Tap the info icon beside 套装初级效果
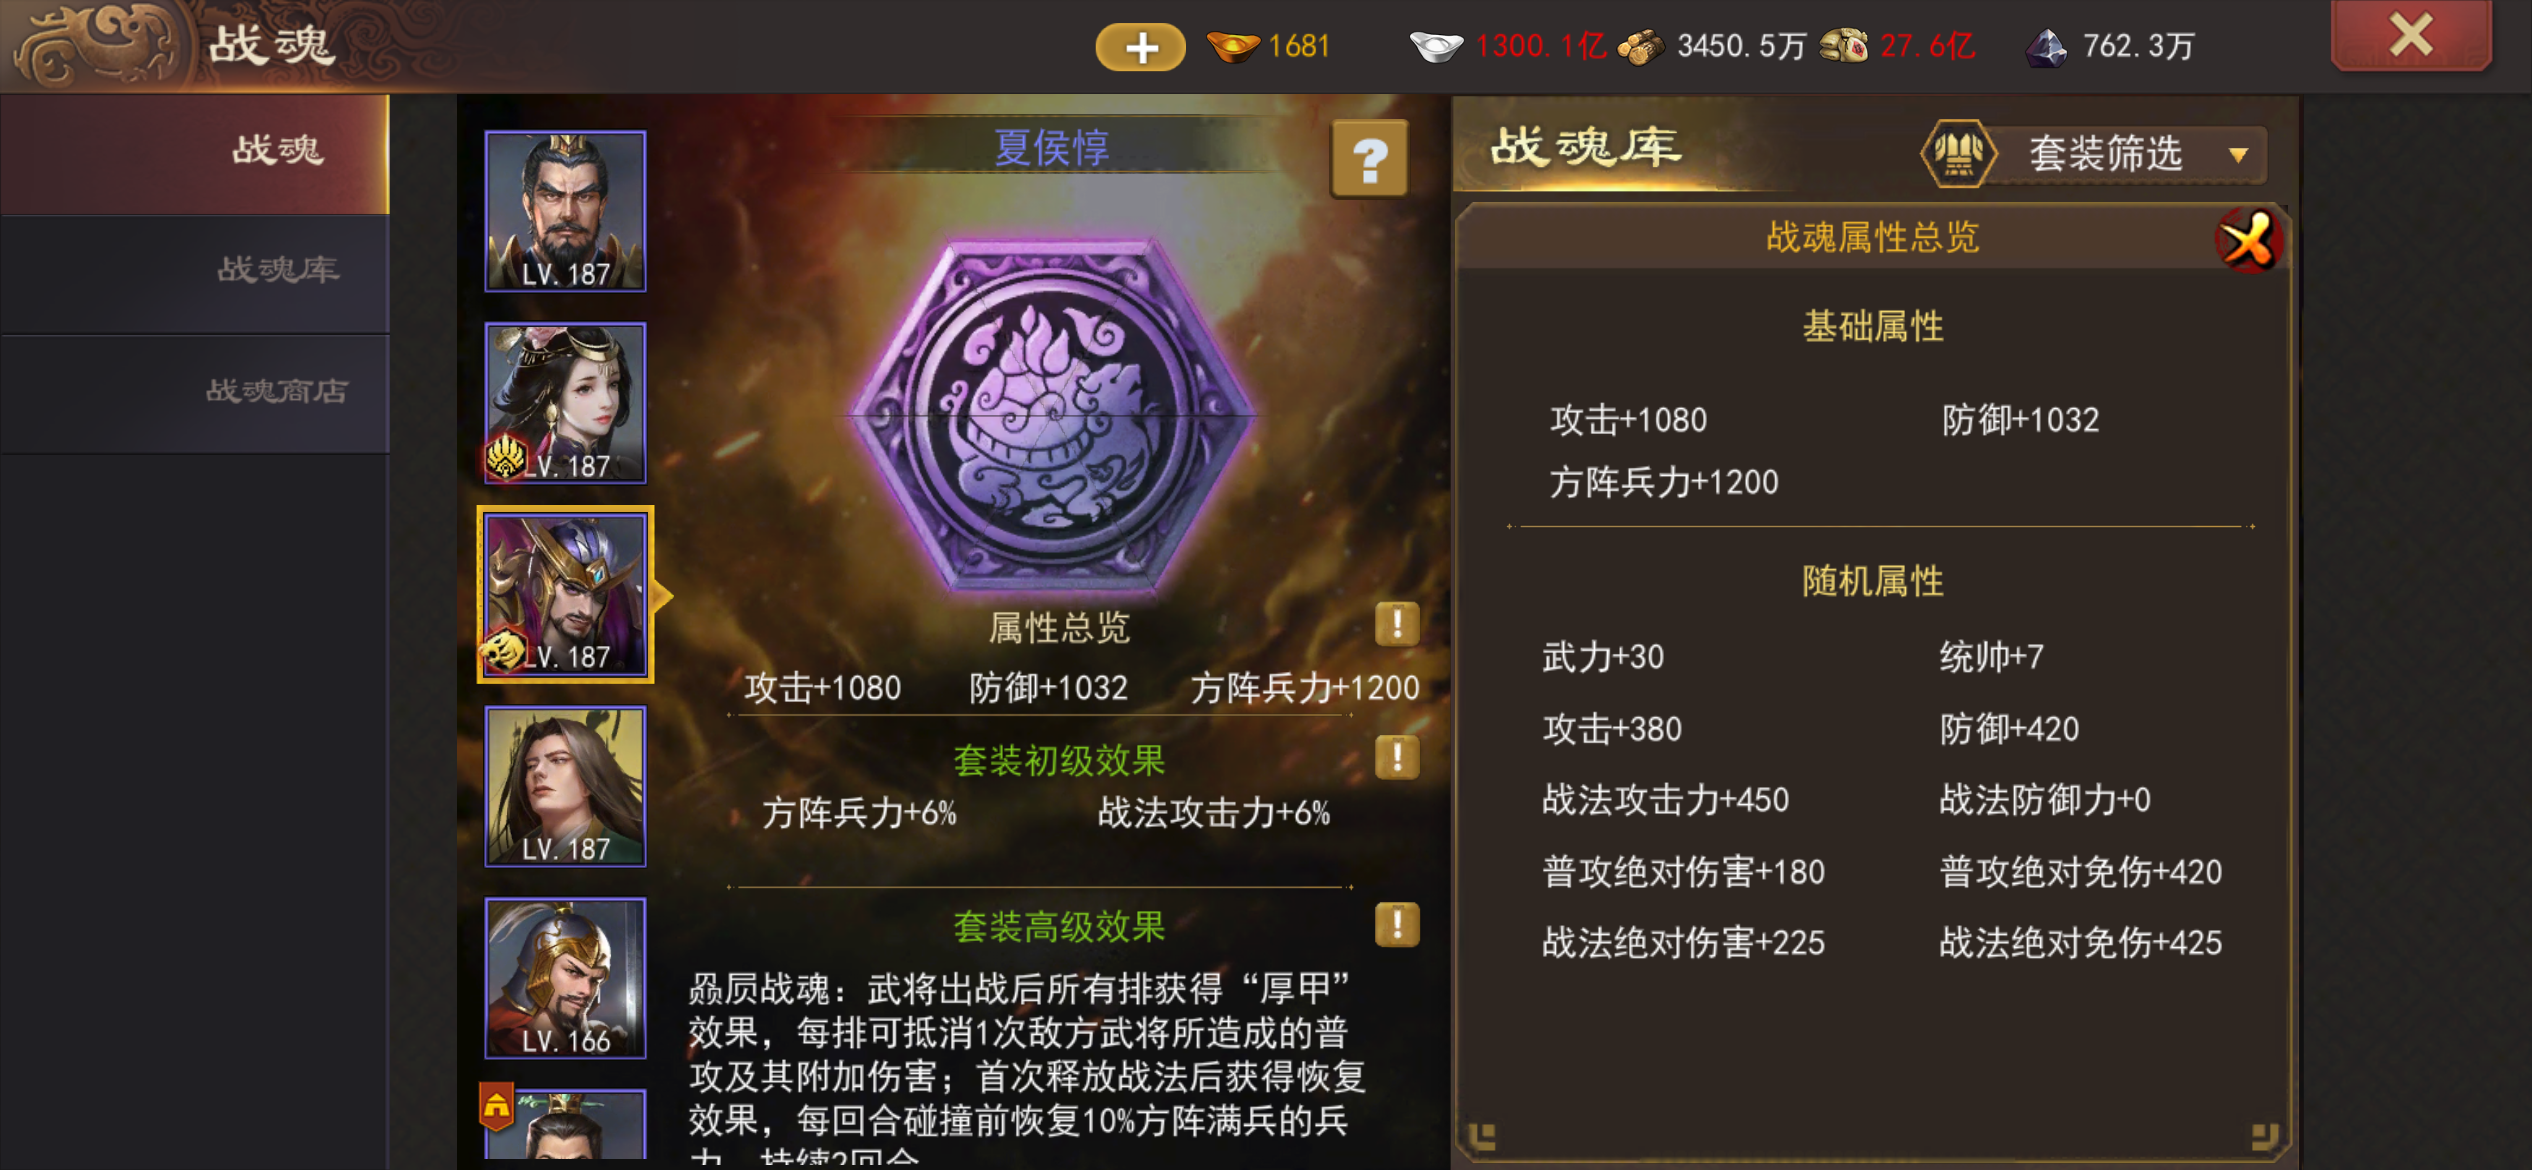Screen dimensions: 2532x1170 click(1397, 757)
